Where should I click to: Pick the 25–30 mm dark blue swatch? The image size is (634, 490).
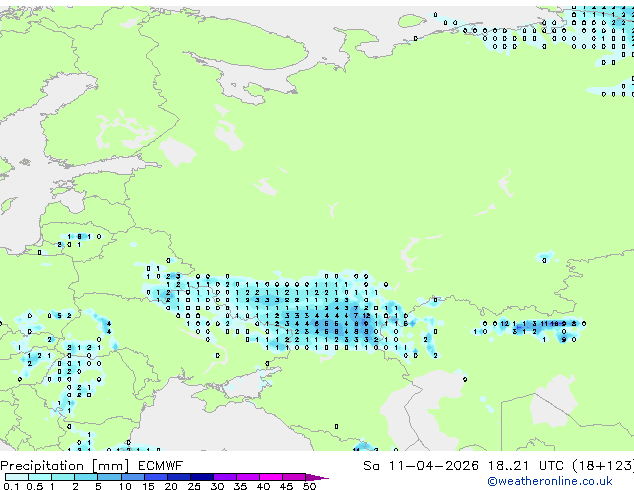(x=202, y=477)
